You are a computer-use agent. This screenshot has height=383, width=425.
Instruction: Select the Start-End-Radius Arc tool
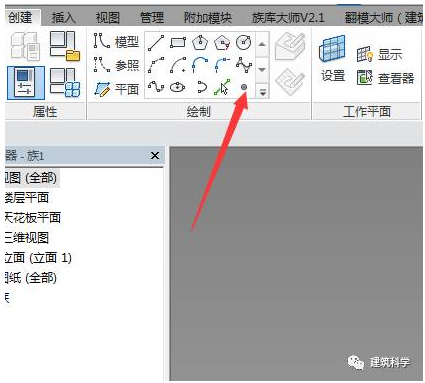pyautogui.click(x=156, y=65)
